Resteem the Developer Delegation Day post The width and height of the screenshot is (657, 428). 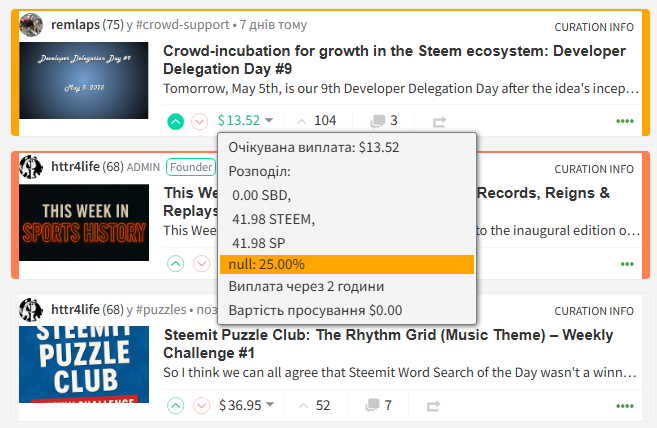click(x=439, y=122)
